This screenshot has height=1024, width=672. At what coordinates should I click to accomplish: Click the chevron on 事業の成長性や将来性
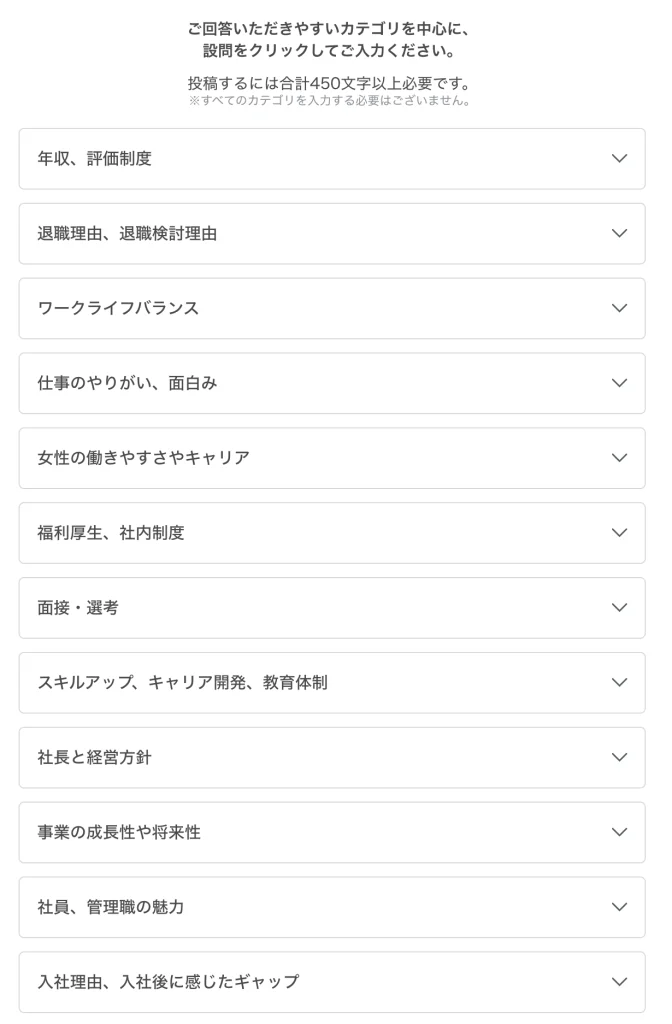618,832
